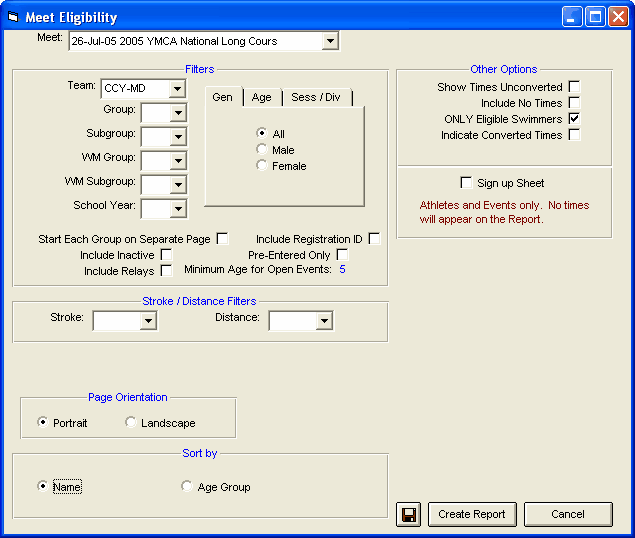Uncheck ONLY Eligible Swimmers option
This screenshot has height=538, width=635.
(575, 119)
